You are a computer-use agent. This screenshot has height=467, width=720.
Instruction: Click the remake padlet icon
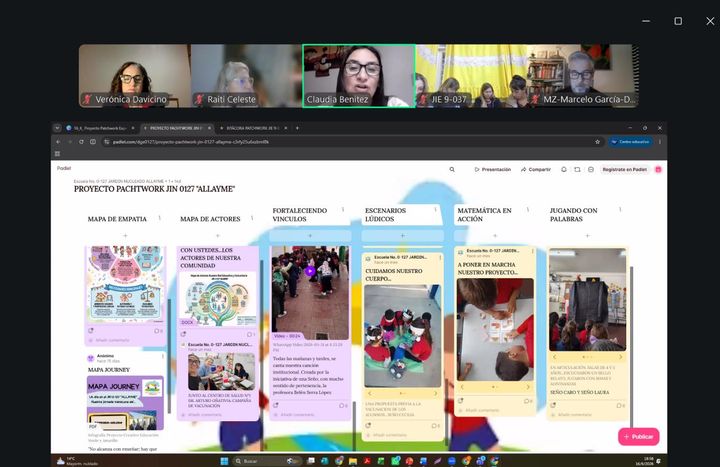tap(577, 169)
